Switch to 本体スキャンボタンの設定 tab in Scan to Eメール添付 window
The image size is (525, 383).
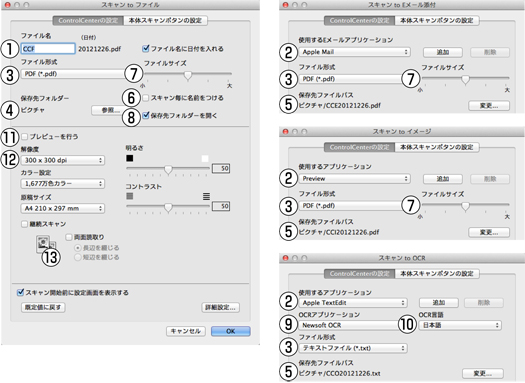point(437,20)
